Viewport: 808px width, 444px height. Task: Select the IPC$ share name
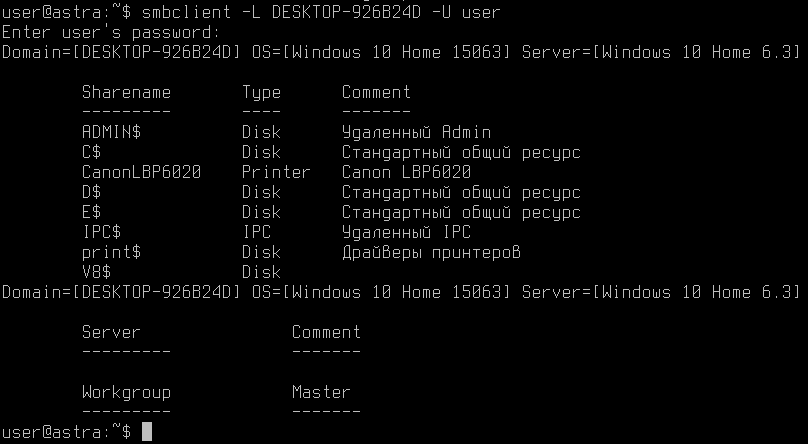(x=101, y=232)
